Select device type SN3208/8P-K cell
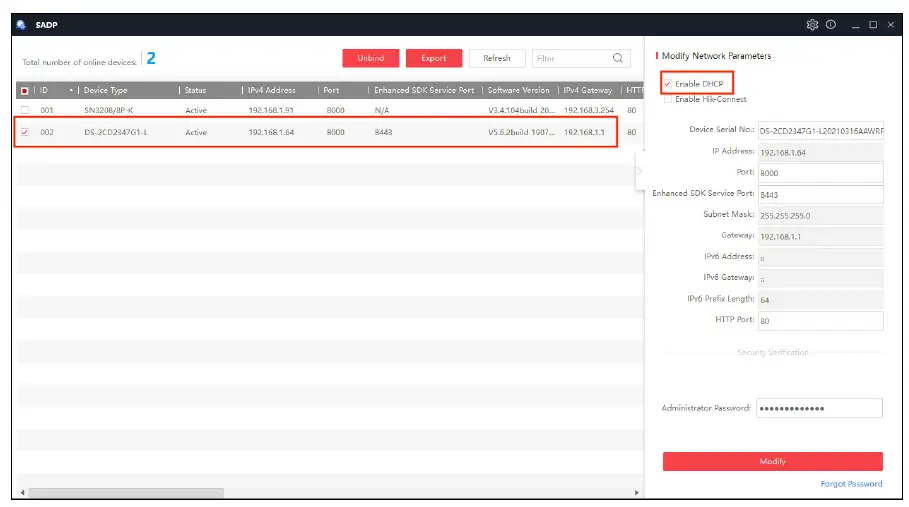The width and height of the screenshot is (909, 507). tap(108, 110)
